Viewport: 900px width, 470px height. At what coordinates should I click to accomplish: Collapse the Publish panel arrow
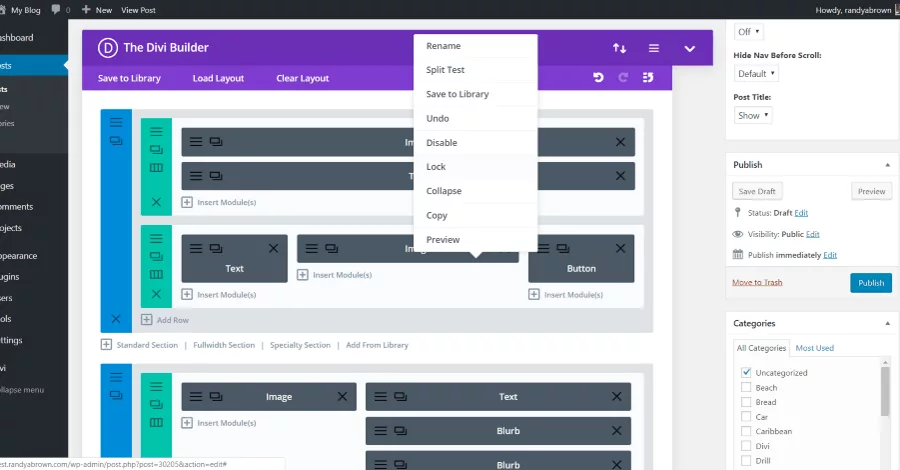pos(887,165)
